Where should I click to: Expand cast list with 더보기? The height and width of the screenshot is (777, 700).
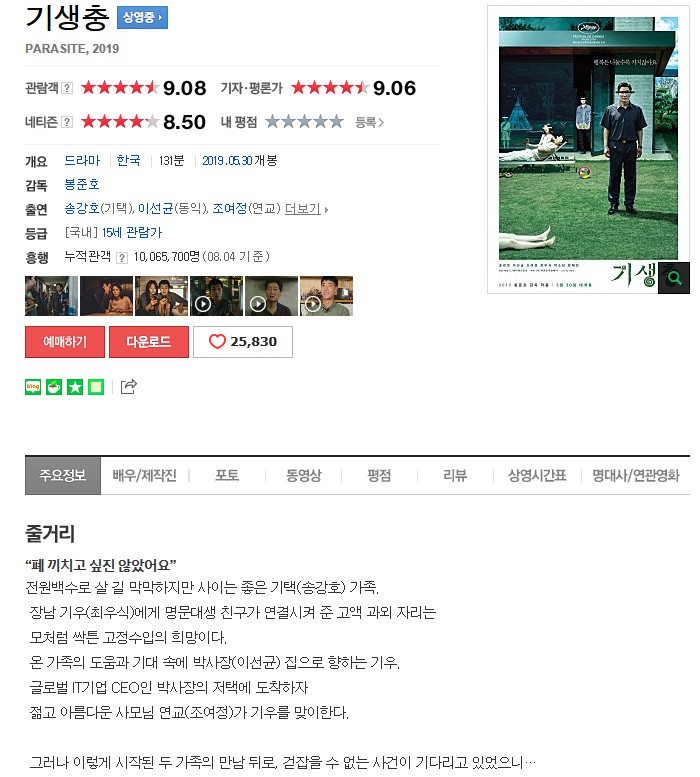[x=306, y=209]
